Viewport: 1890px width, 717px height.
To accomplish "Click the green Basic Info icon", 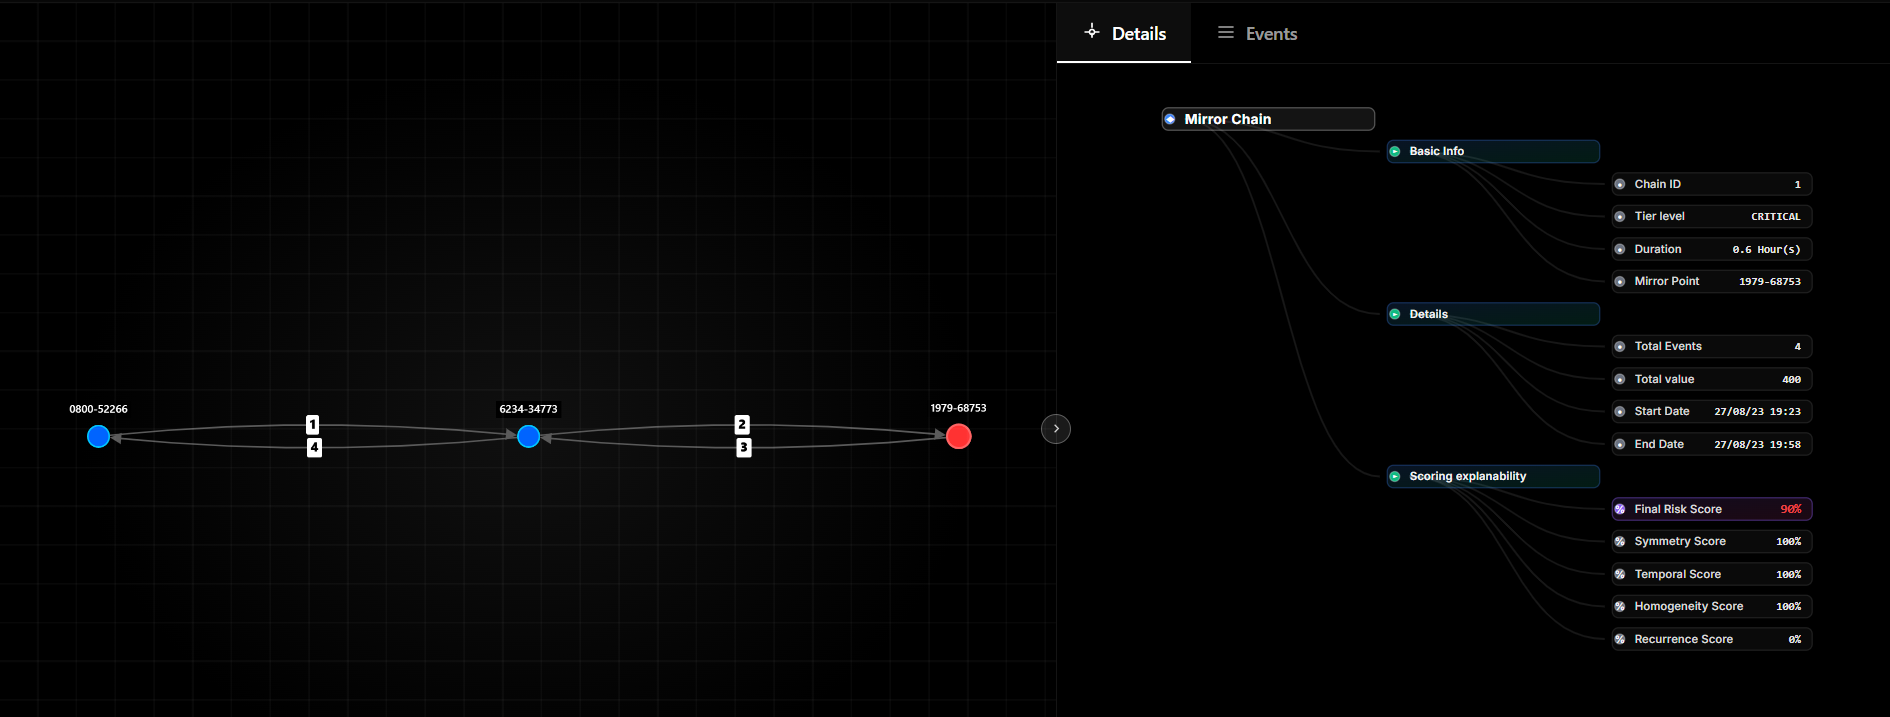I will tap(1395, 151).
